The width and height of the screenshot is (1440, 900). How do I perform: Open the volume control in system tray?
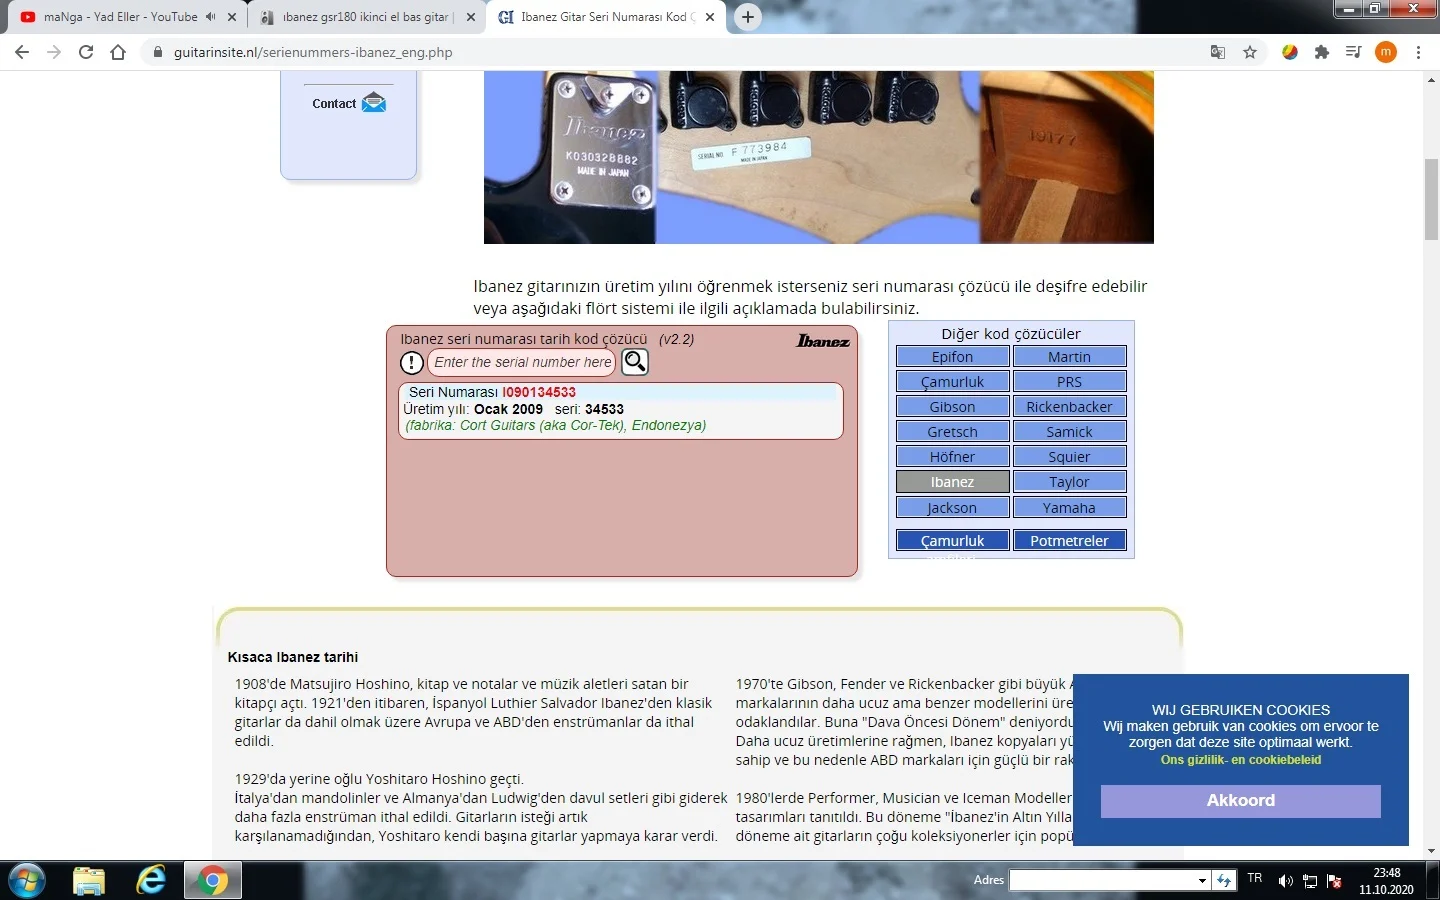click(x=1285, y=881)
